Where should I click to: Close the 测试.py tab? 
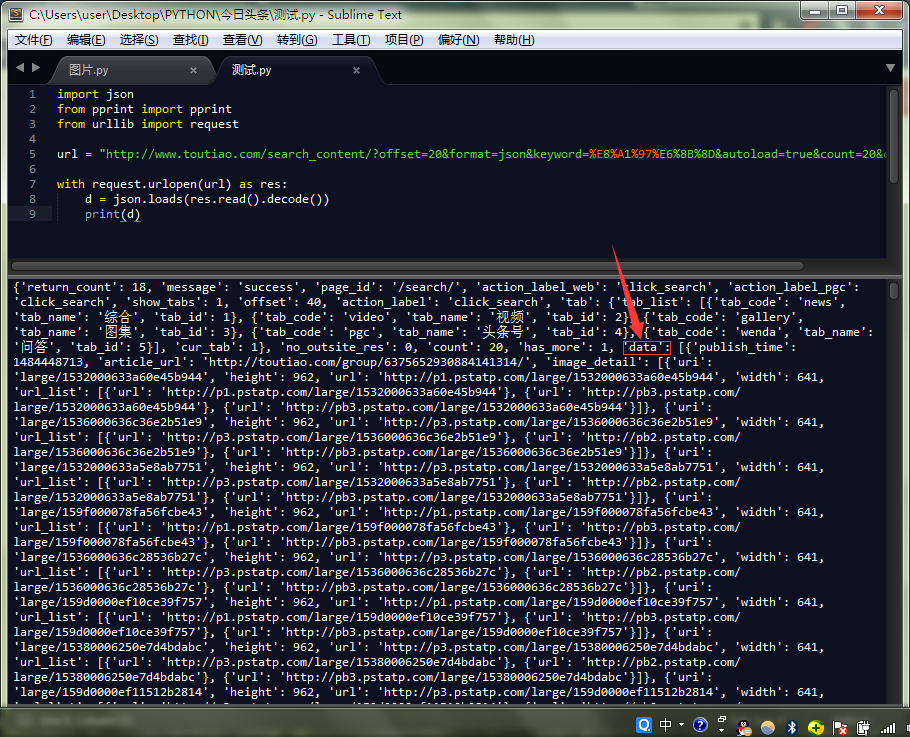click(356, 70)
